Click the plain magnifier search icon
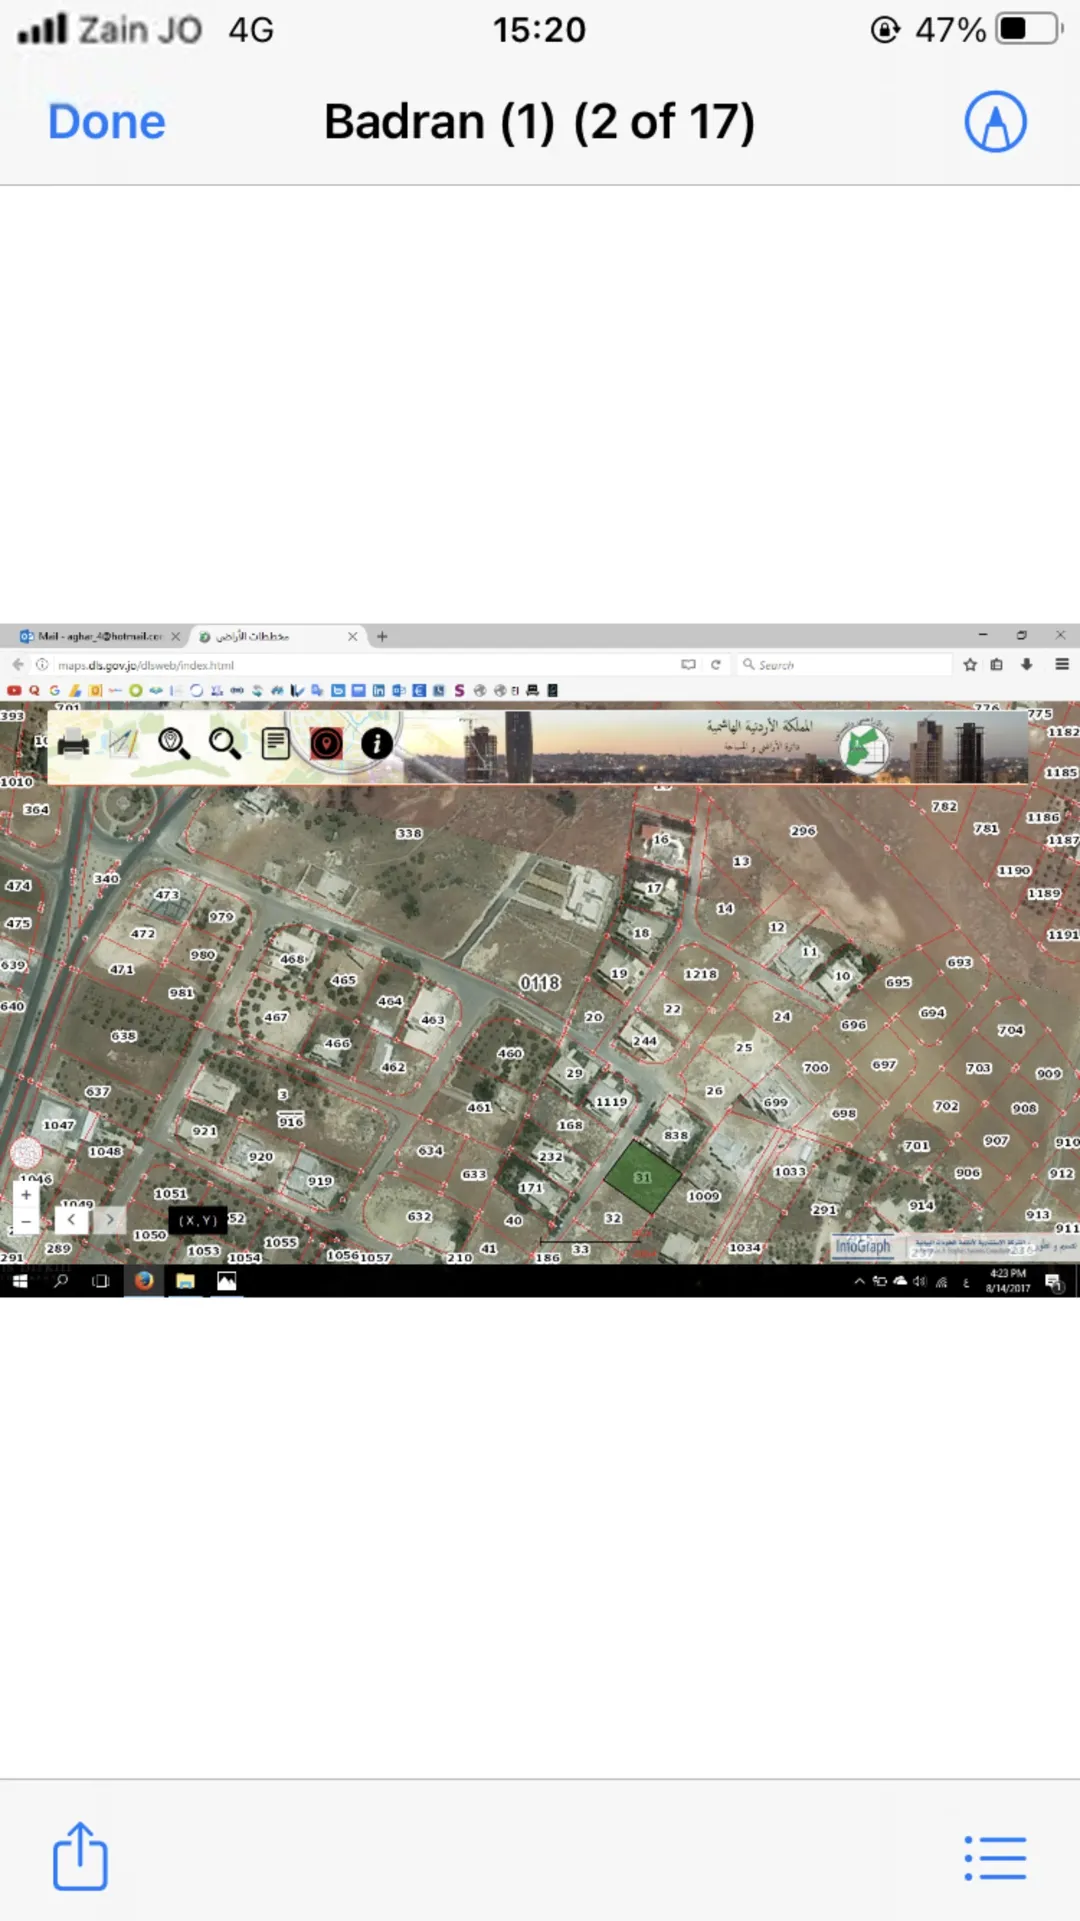The image size is (1080, 1921). point(225,744)
